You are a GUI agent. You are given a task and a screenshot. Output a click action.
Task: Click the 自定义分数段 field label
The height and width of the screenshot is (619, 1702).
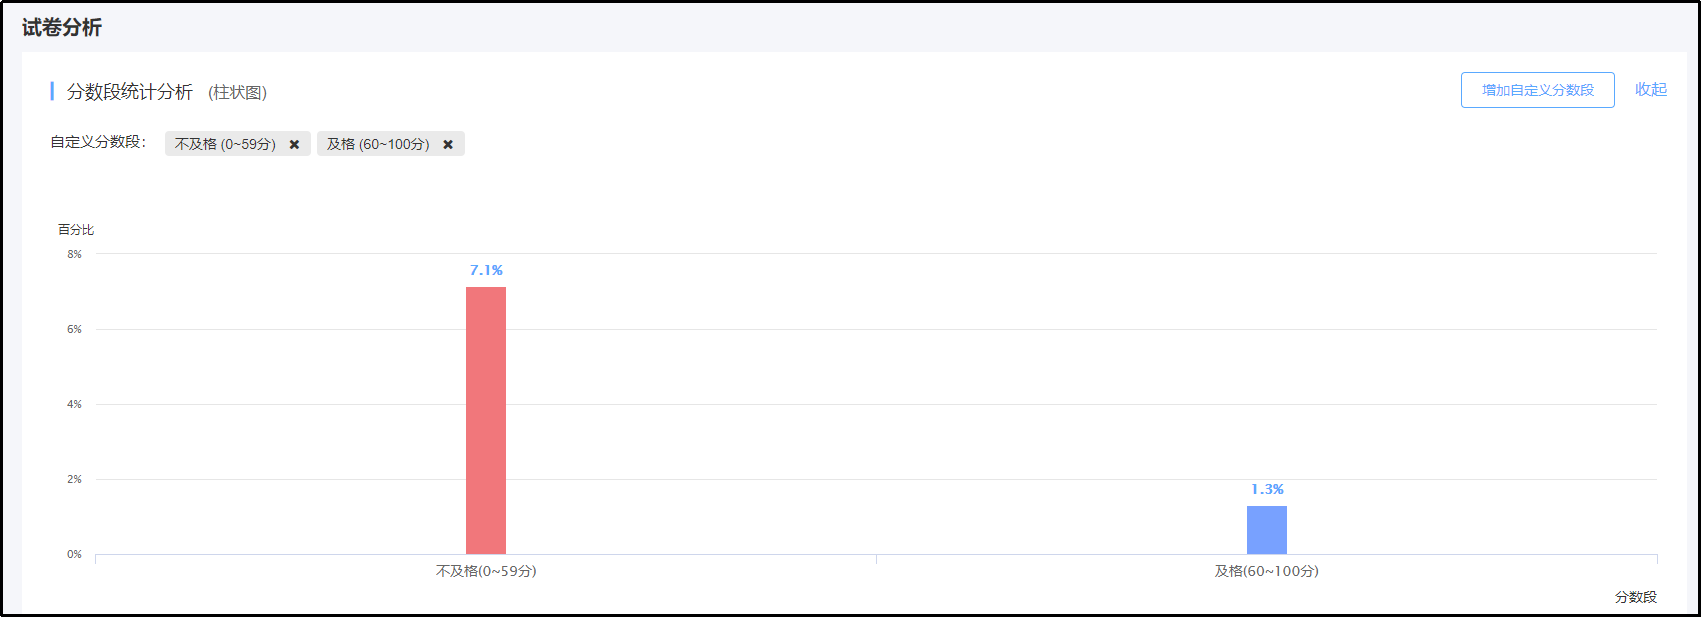point(98,142)
